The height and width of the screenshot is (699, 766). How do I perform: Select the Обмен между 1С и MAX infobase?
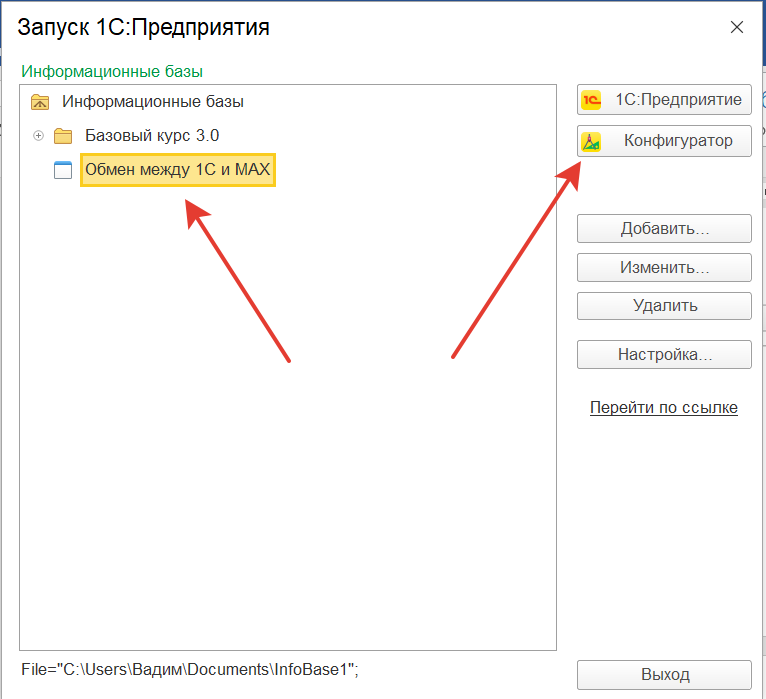click(x=178, y=169)
